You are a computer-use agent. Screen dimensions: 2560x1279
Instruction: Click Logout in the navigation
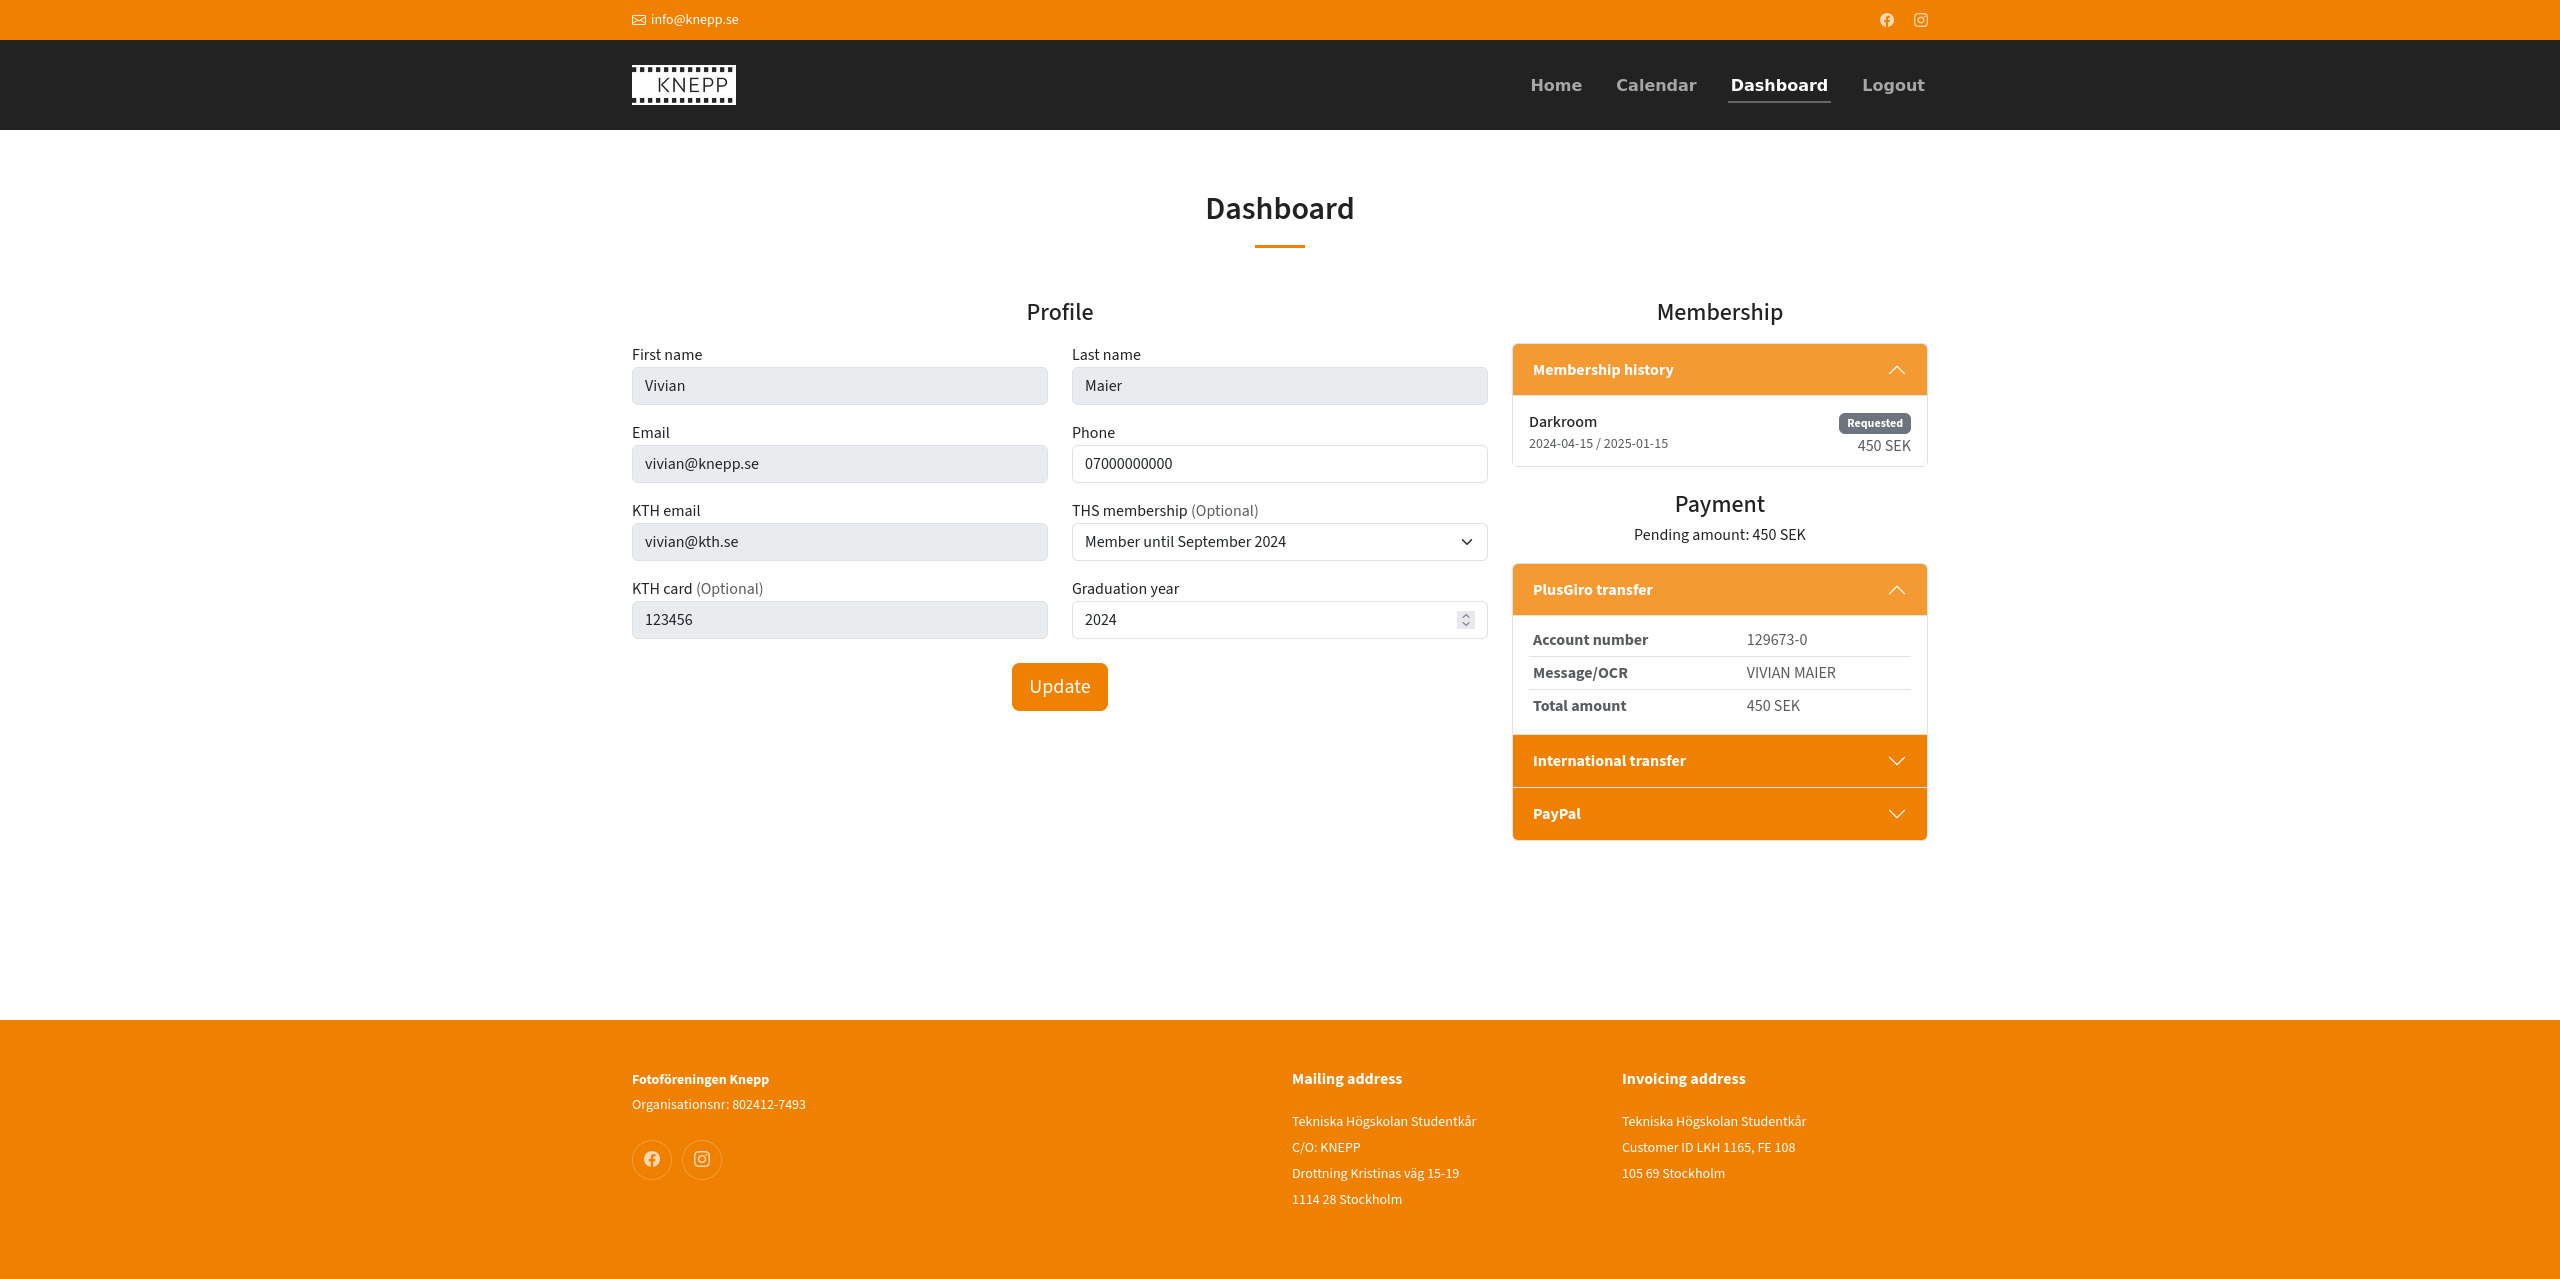click(1893, 85)
